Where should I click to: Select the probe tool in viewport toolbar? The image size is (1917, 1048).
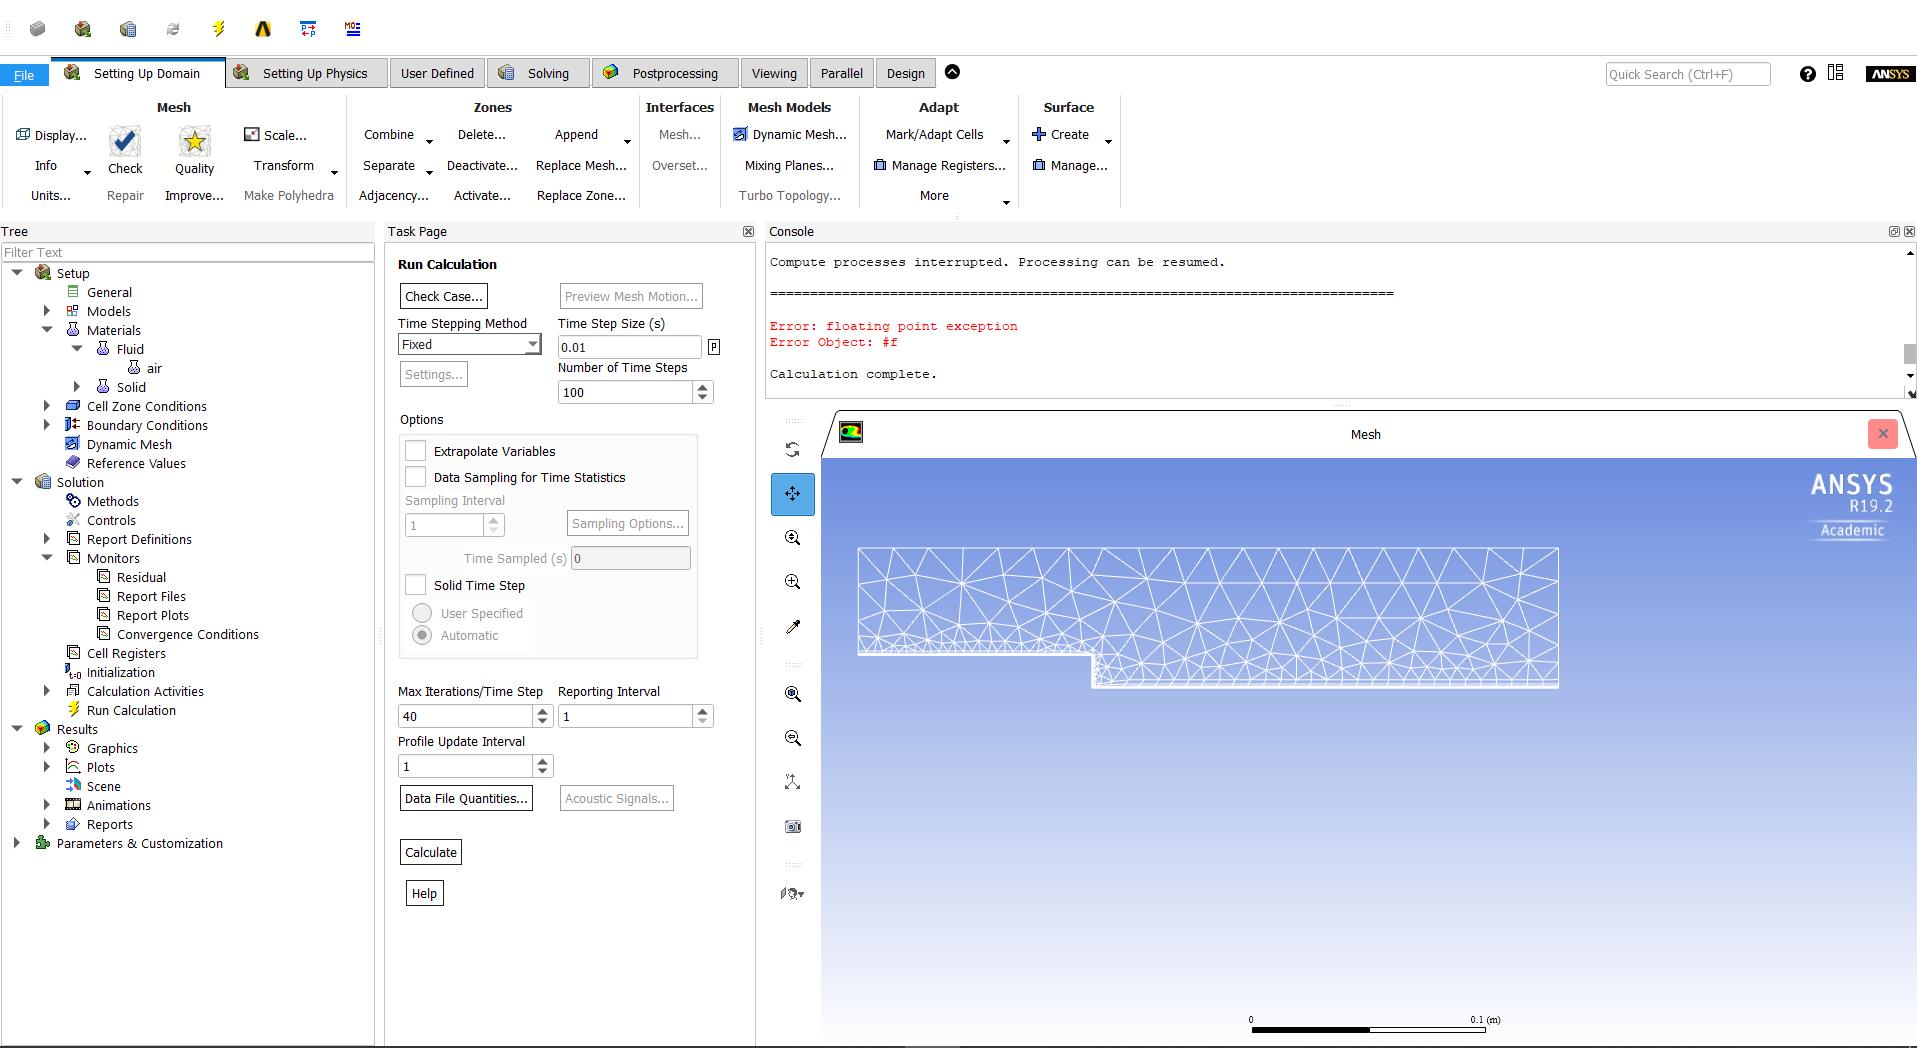(792, 627)
